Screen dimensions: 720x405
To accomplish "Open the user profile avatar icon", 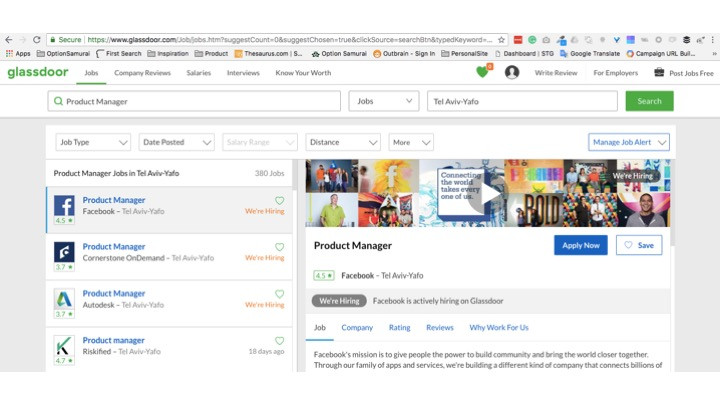I will [512, 72].
